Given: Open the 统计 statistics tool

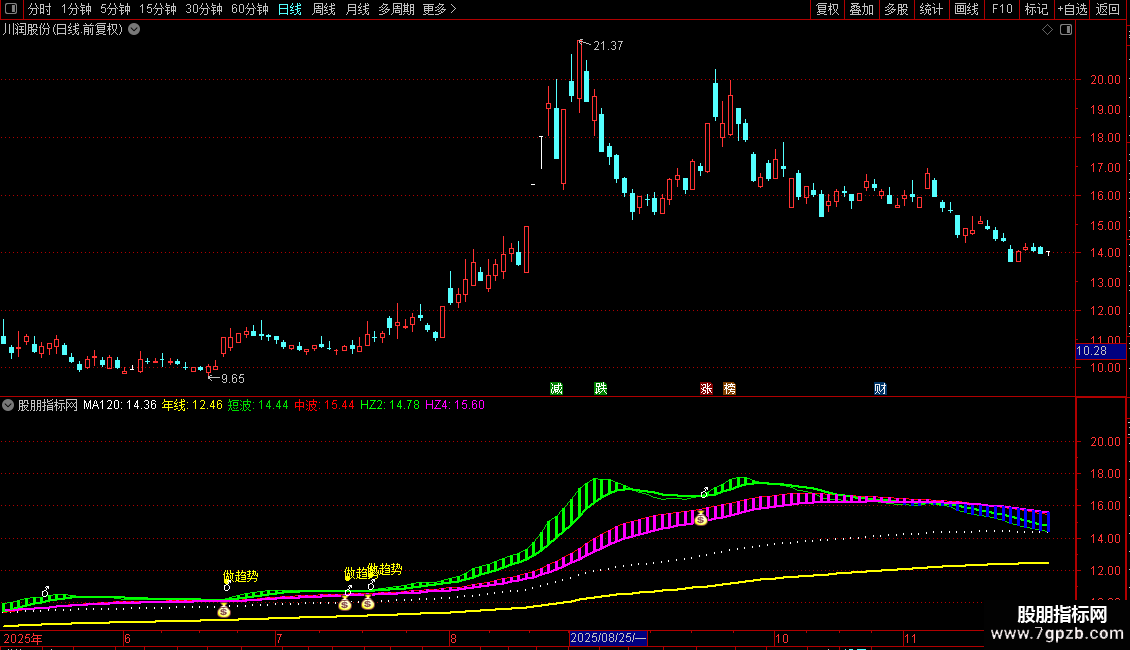Looking at the screenshot, I should pyautogui.click(x=931, y=9).
